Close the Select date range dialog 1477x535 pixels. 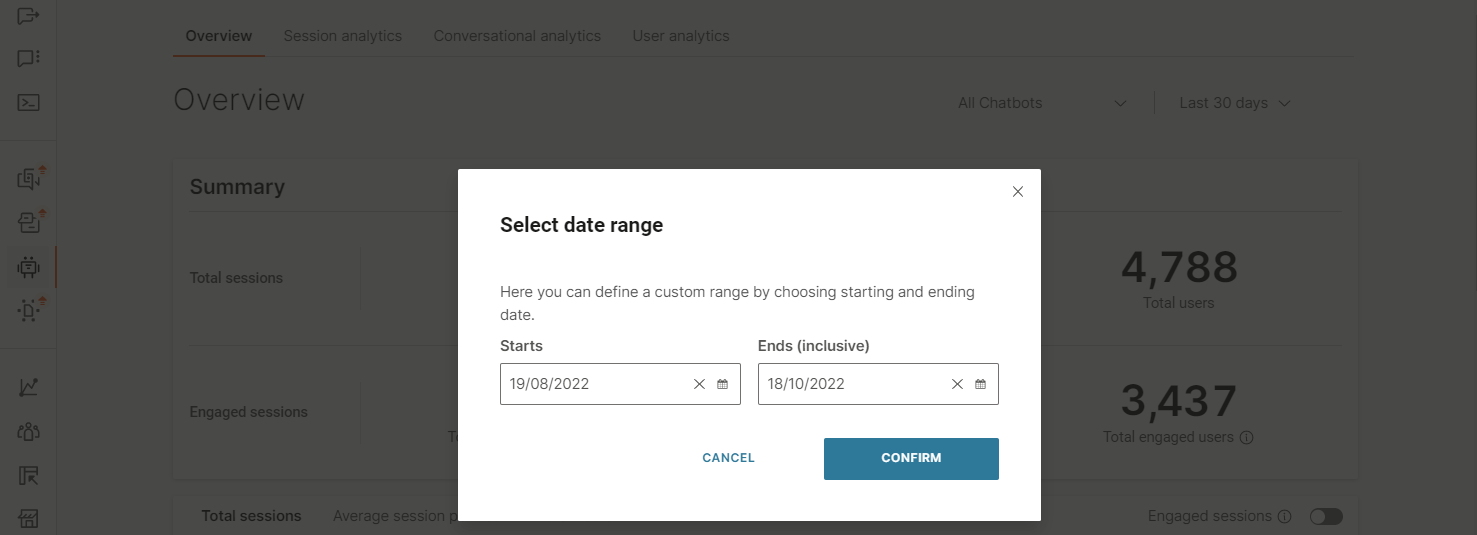point(1018,192)
